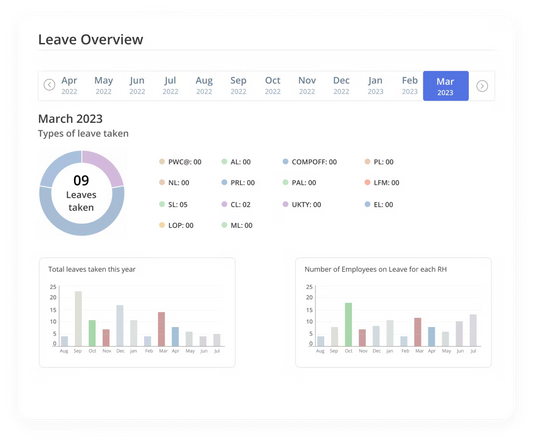This screenshot has height=443, width=533.
Task: Click the previous months arrow icon
Action: pos(49,85)
